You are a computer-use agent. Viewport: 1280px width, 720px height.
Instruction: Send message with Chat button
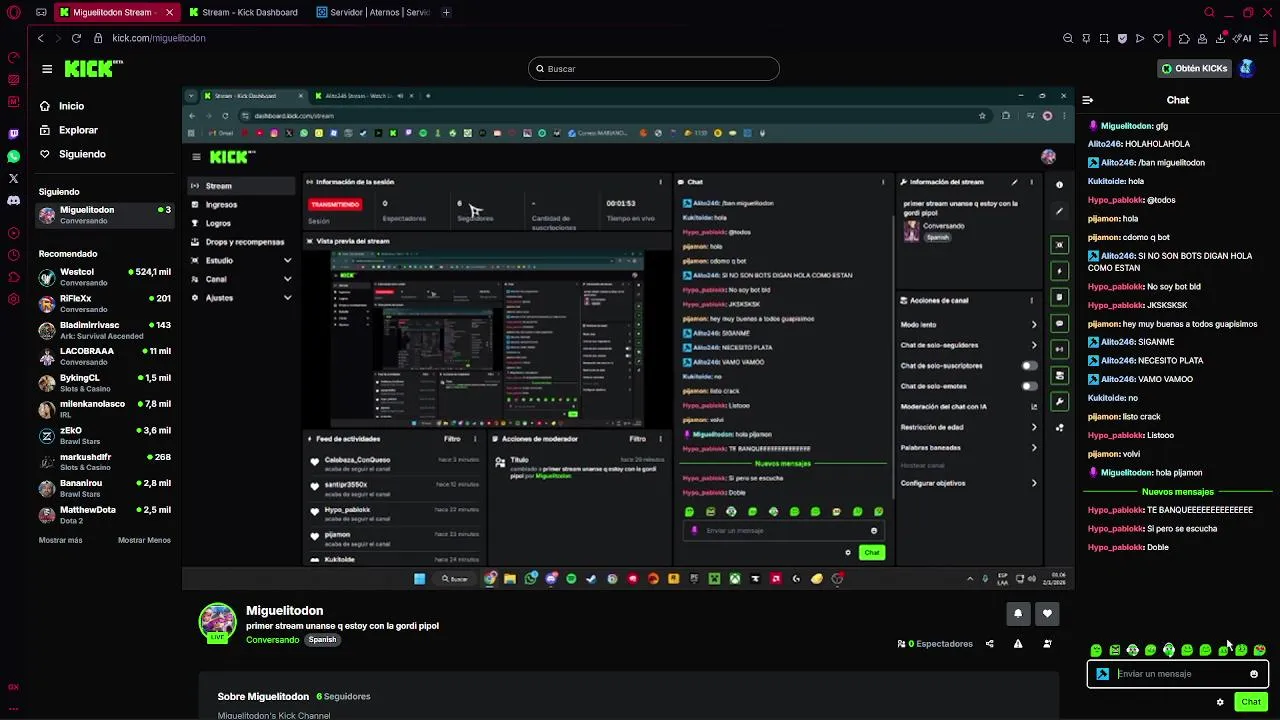1251,702
